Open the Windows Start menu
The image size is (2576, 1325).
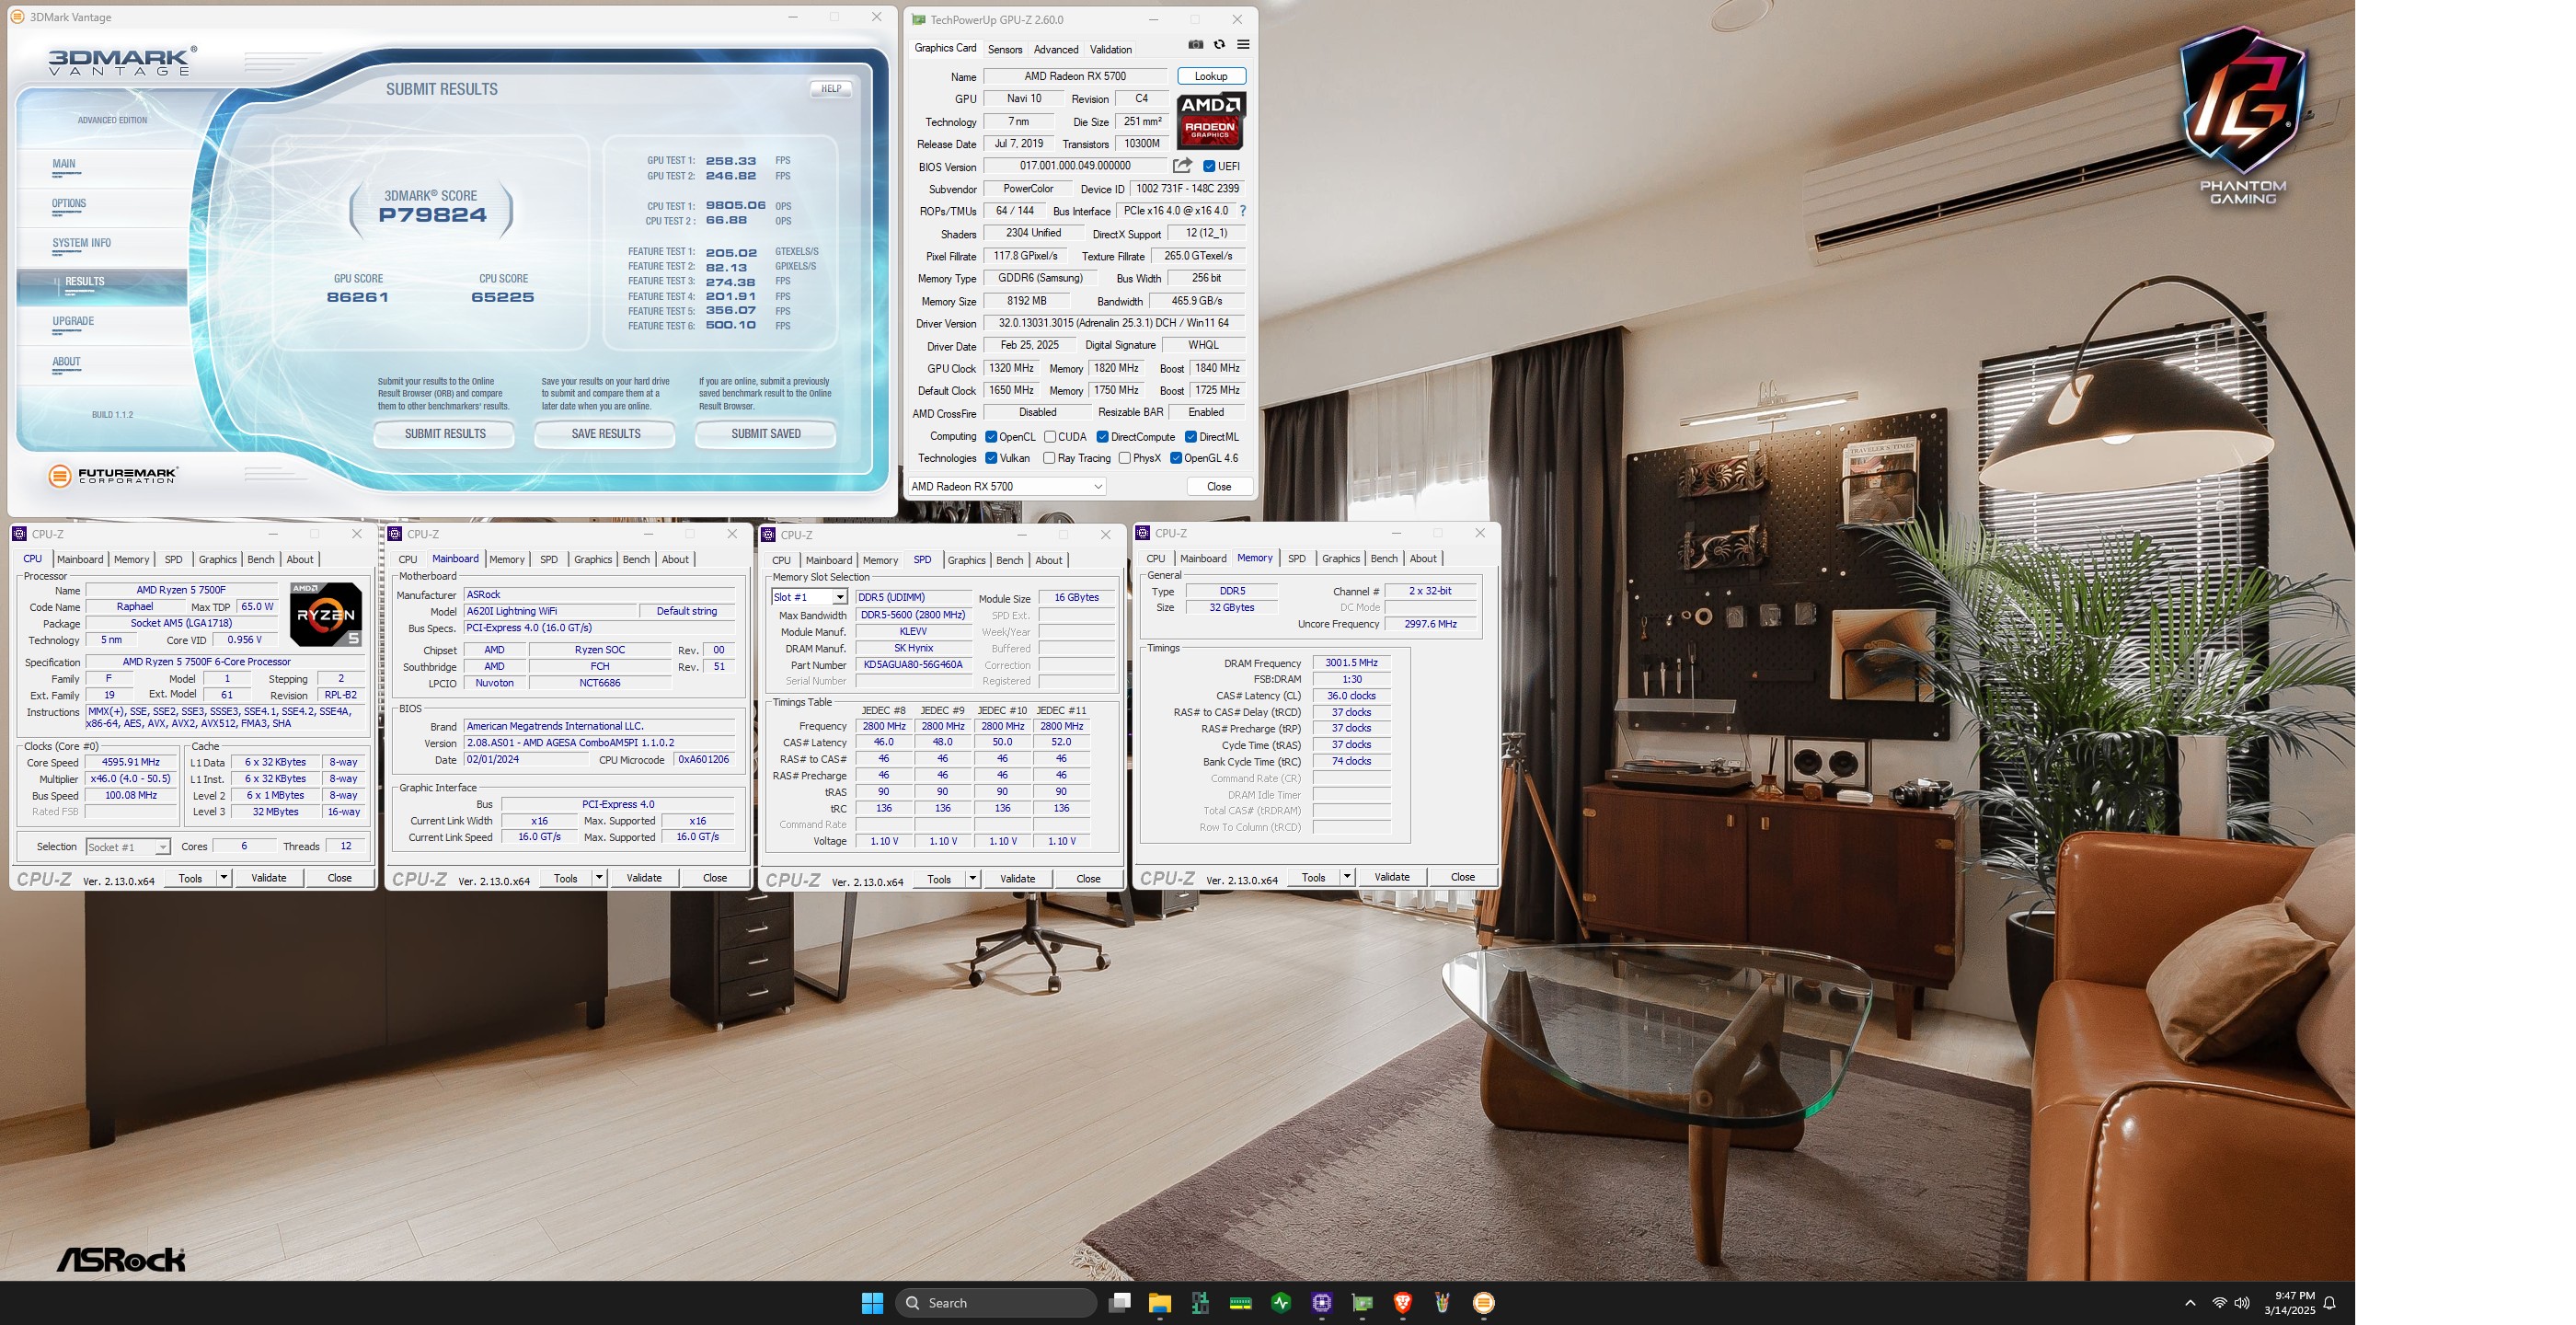(872, 1302)
